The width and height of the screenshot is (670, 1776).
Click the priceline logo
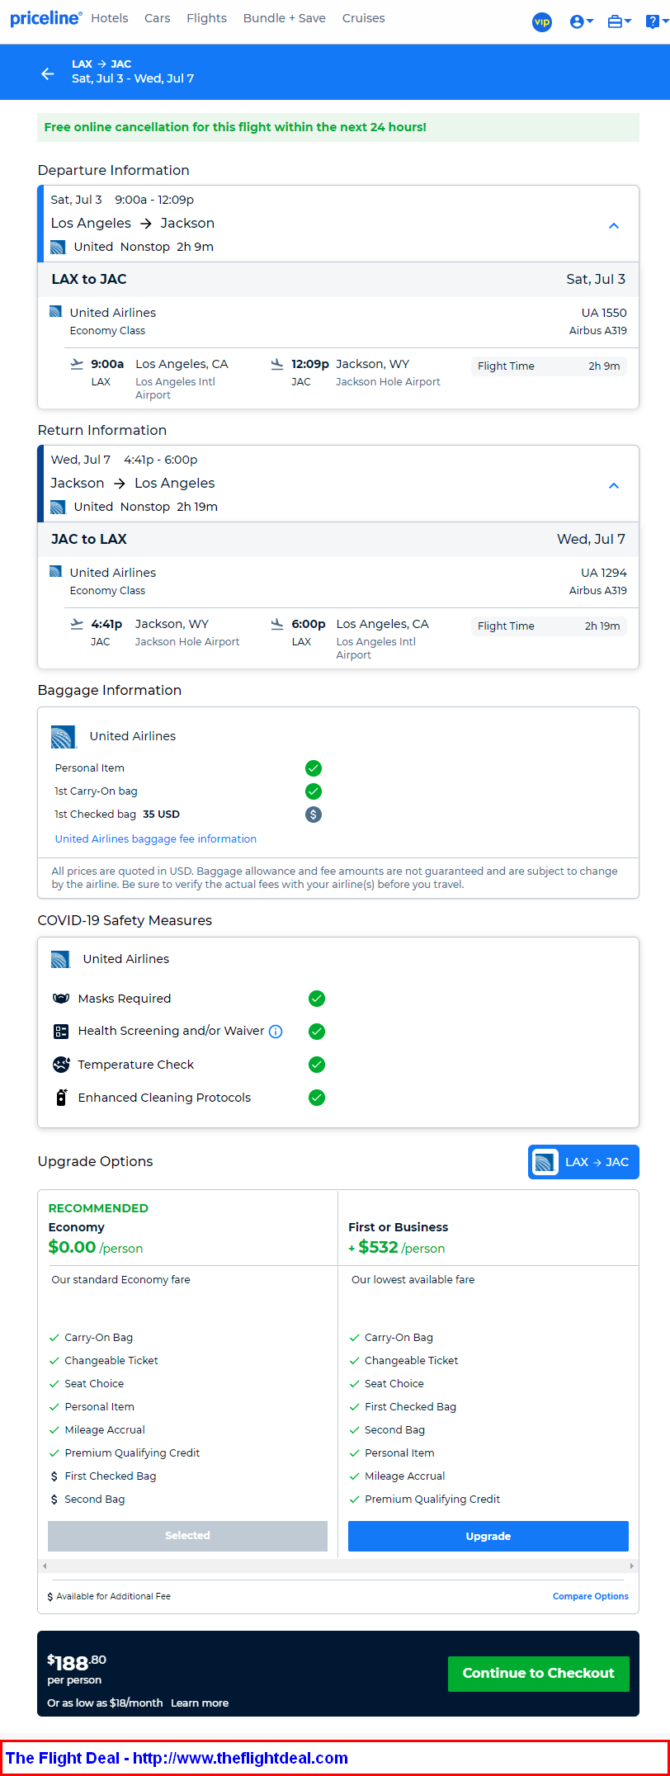[46, 18]
